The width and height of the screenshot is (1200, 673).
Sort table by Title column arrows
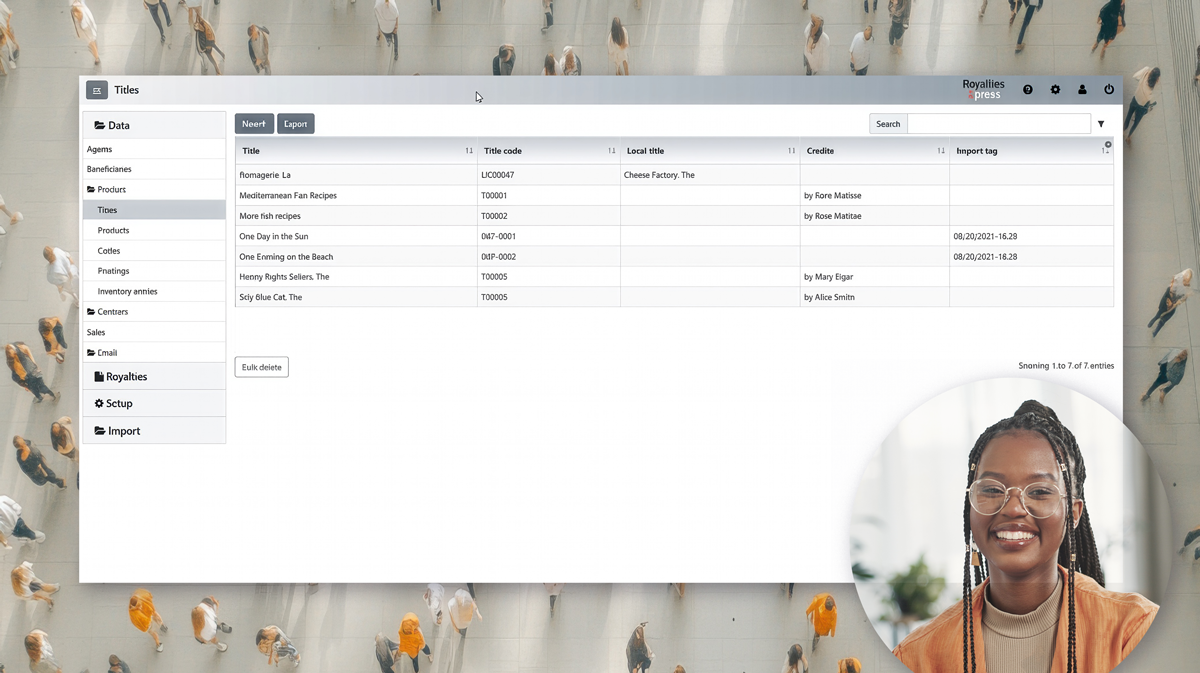coord(469,151)
